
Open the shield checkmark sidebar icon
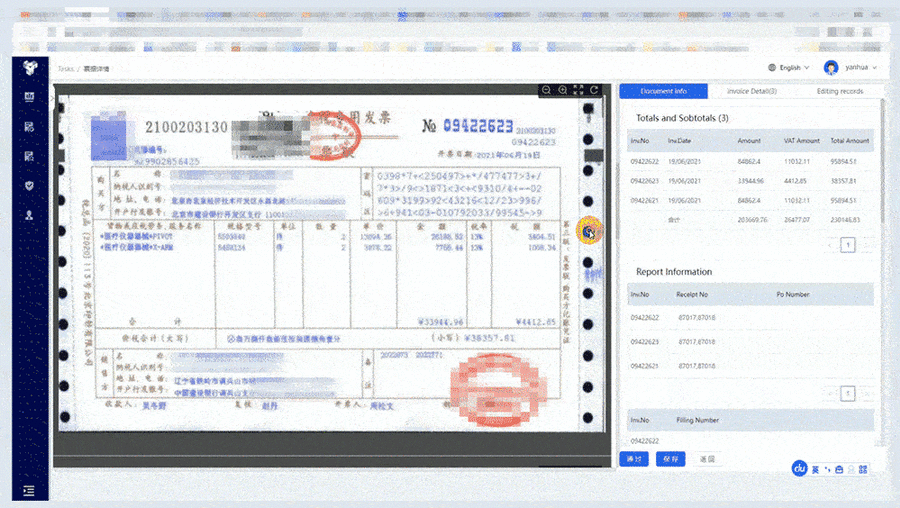click(29, 185)
